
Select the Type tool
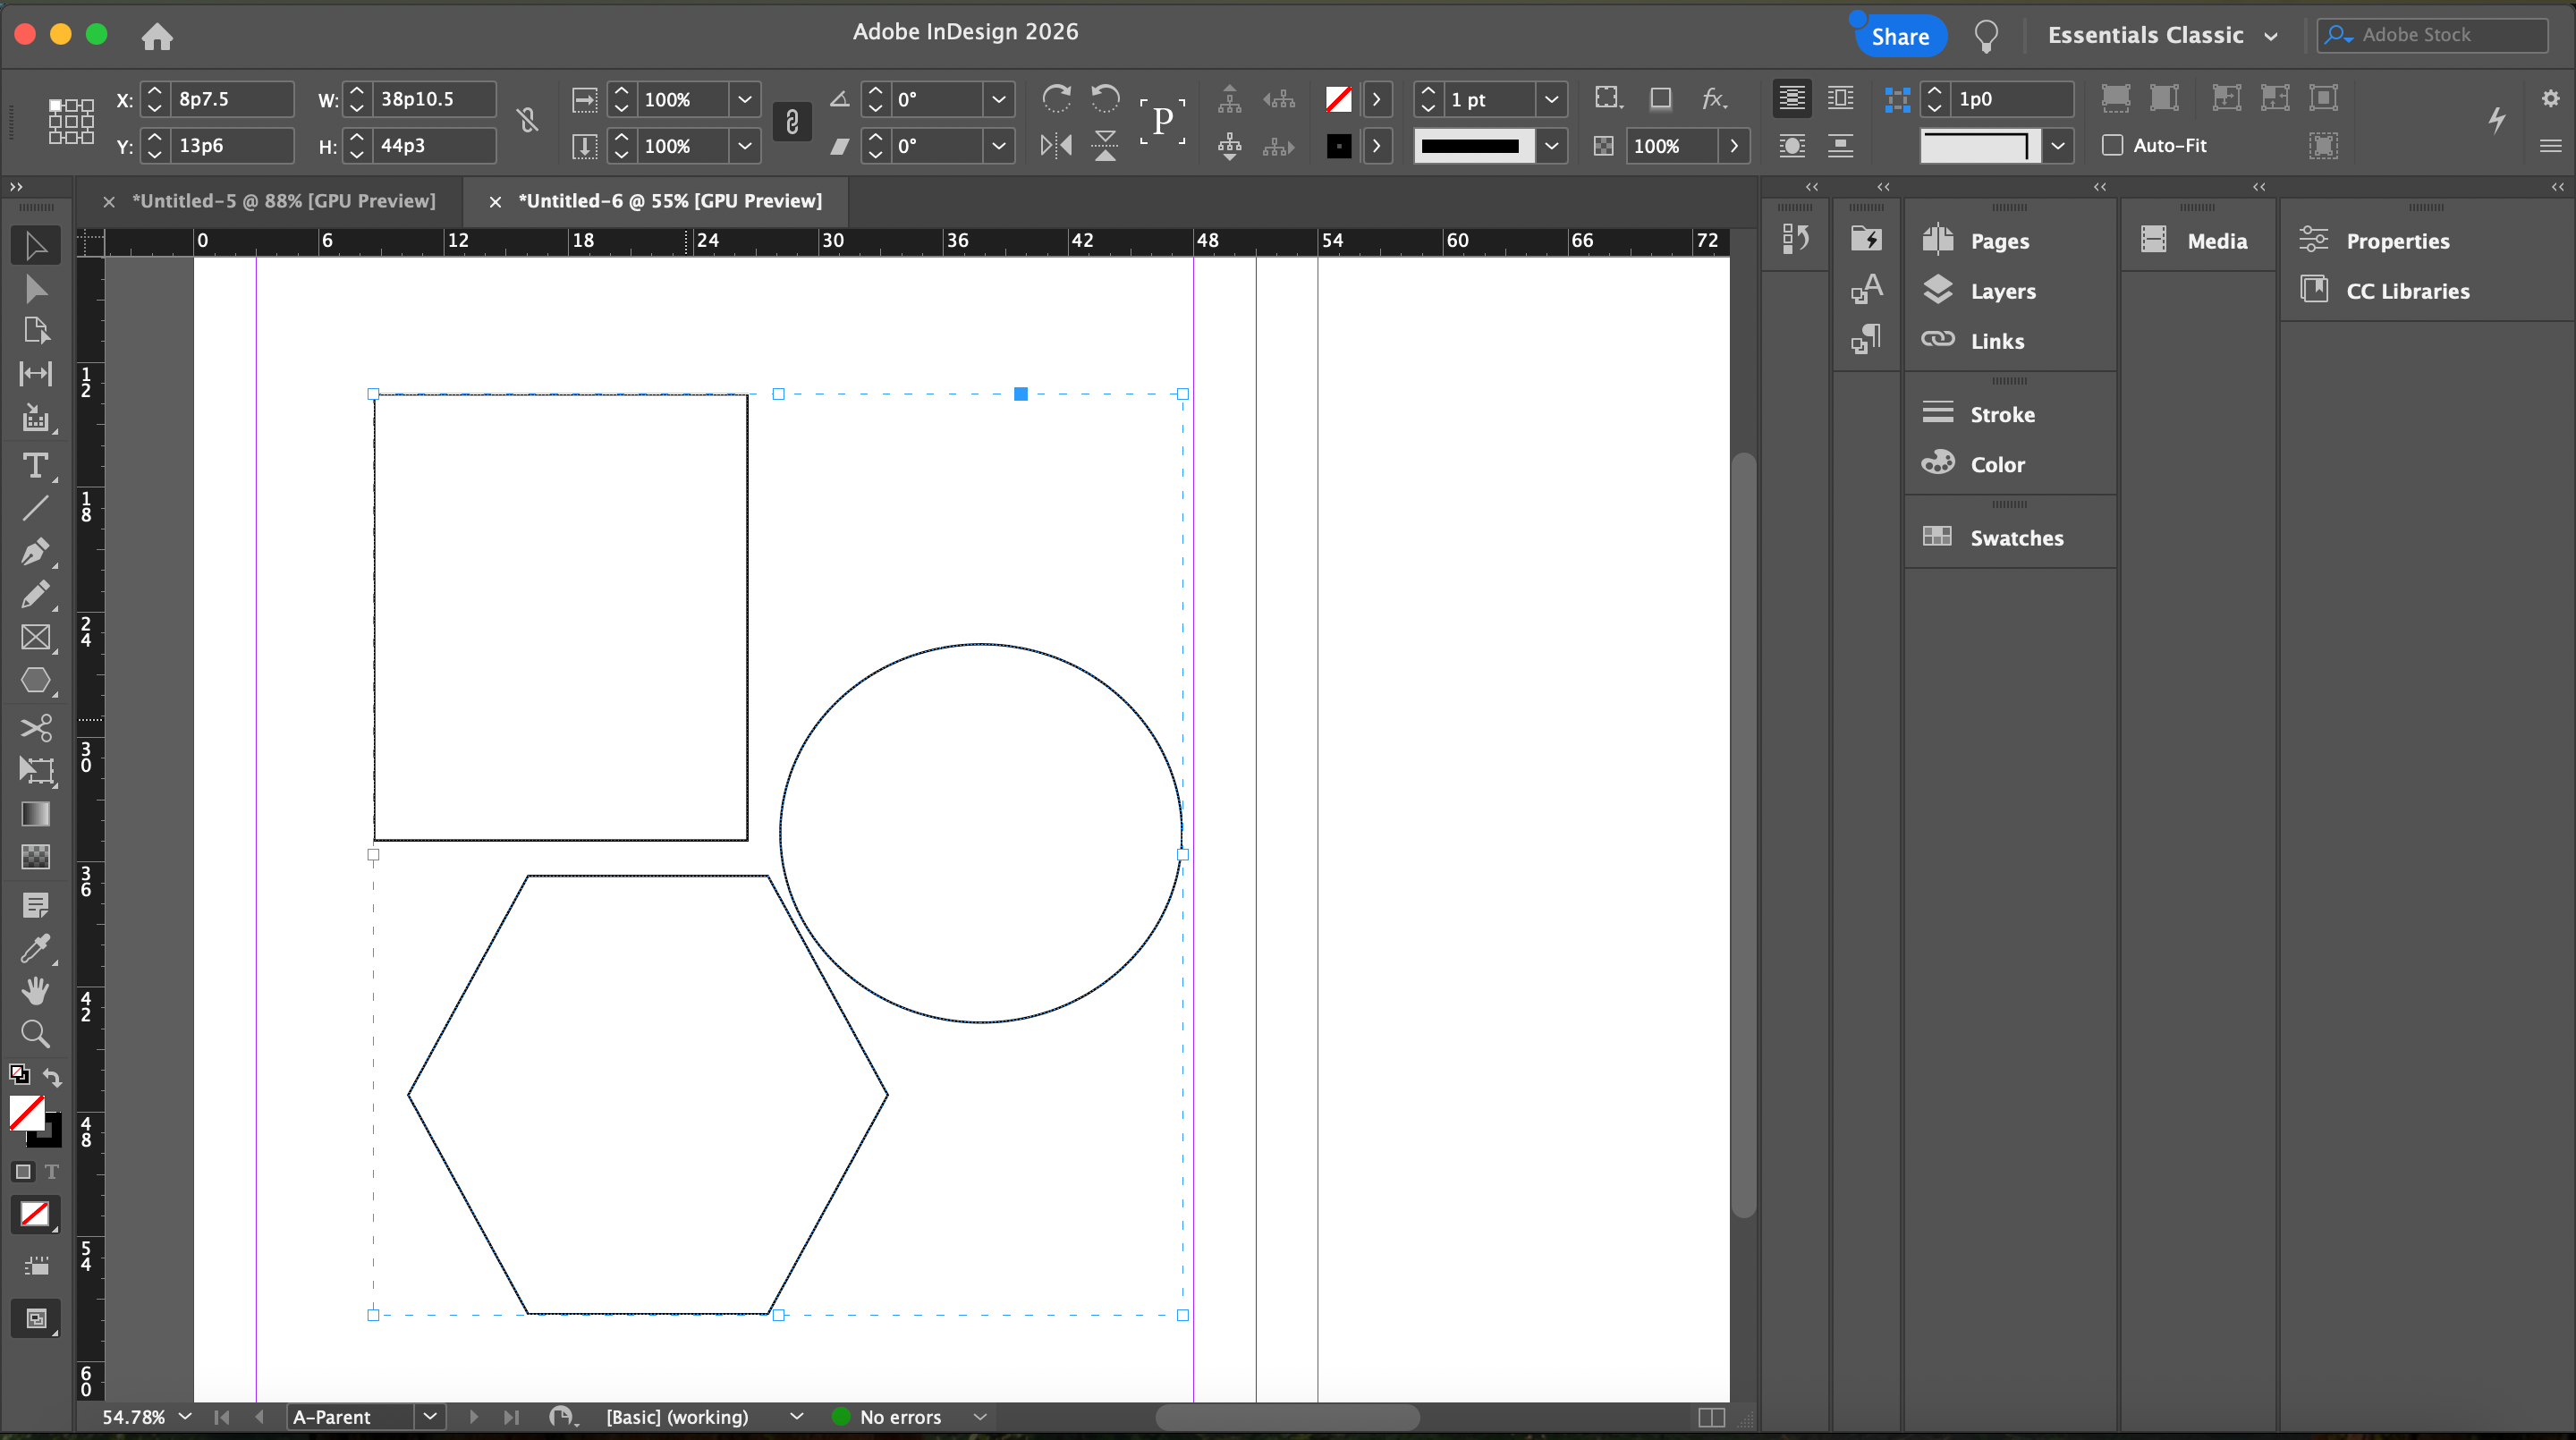click(x=35, y=466)
